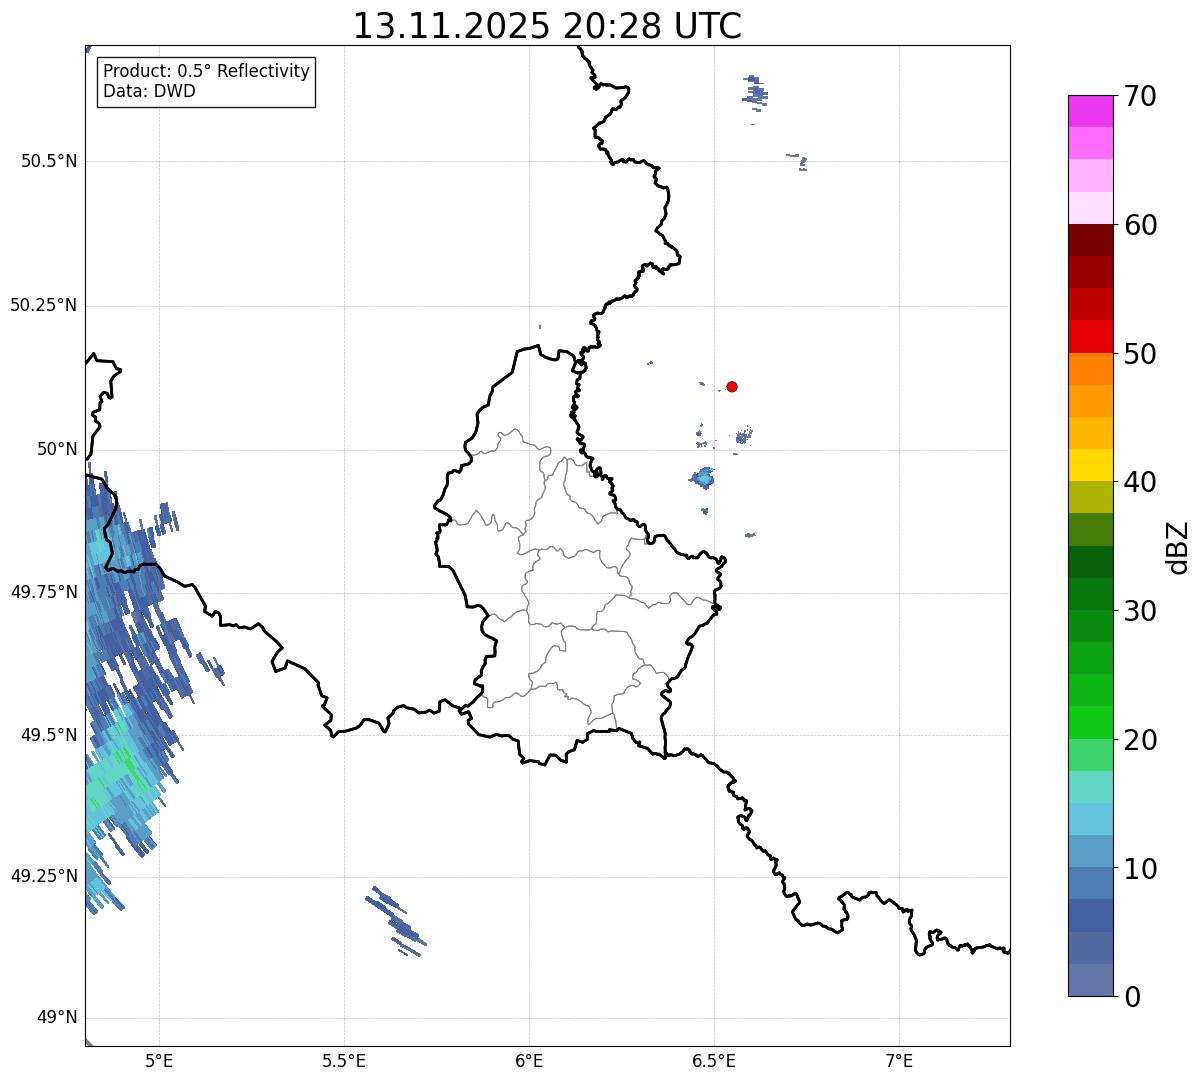The image size is (1202, 1081).
Task: Click the small radar echo near 6.6°E 50.6°N
Action: click(755, 91)
